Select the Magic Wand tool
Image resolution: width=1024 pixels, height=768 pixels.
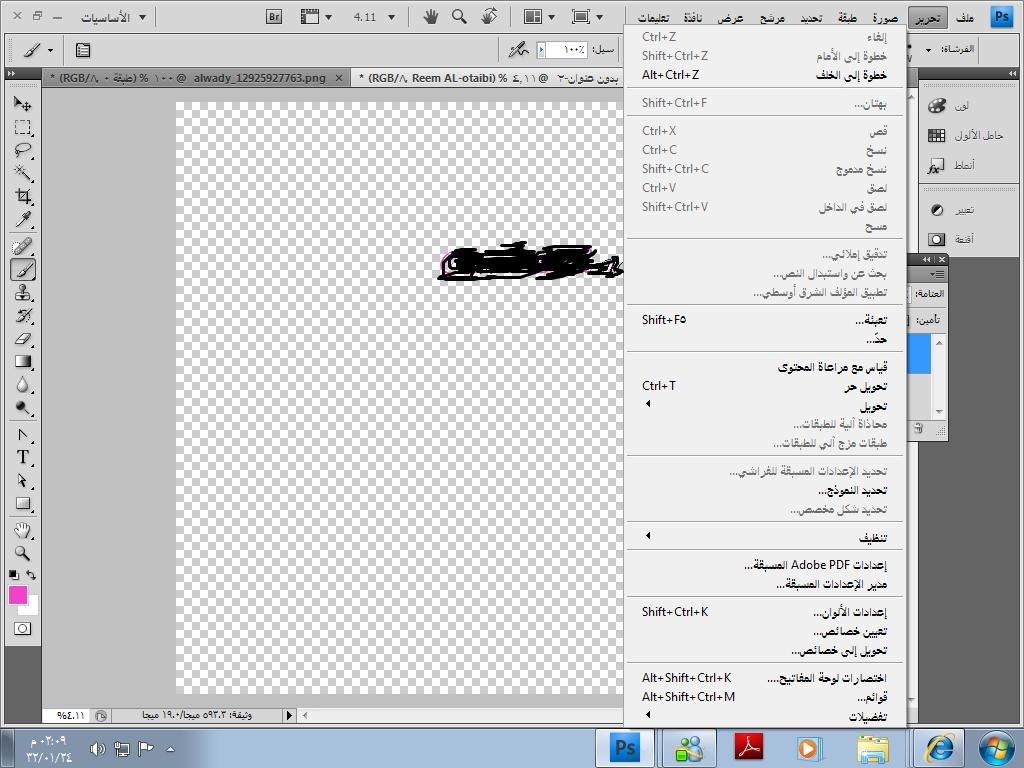22,174
